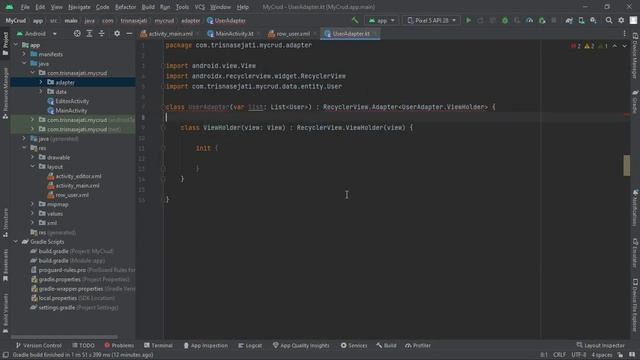
Task: Click the project panel horizontal scrollbar
Action: [x=64, y=337]
